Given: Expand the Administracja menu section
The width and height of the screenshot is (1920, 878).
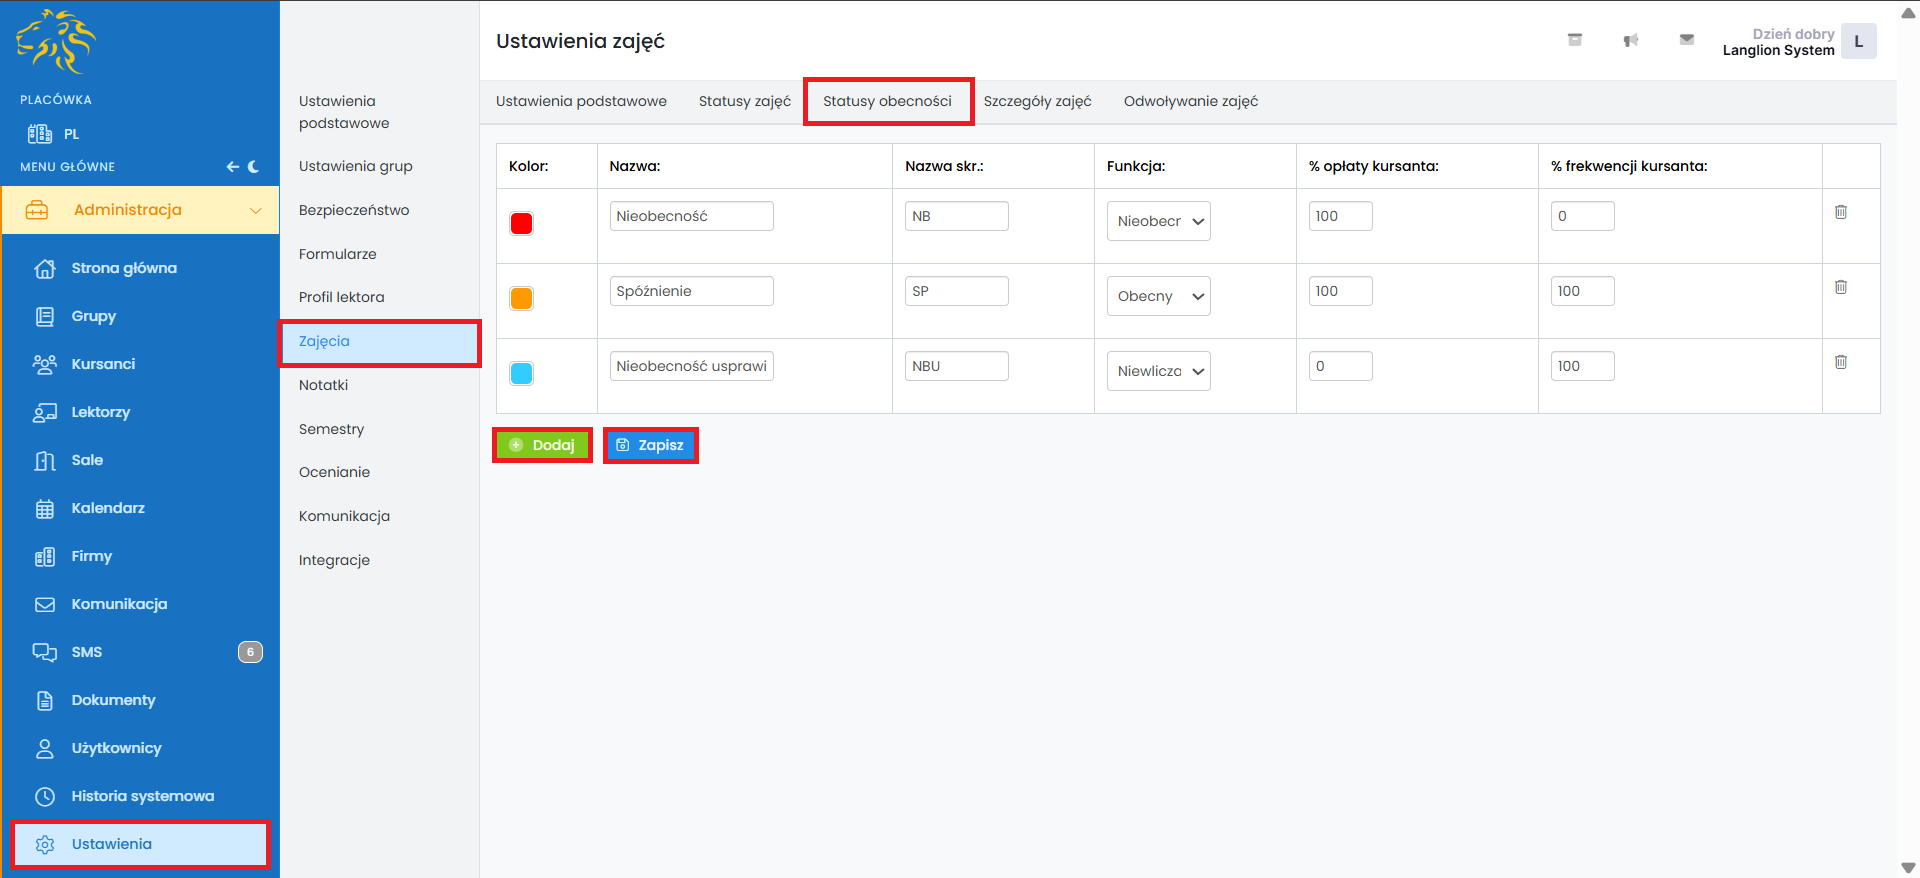Looking at the screenshot, I should (x=140, y=210).
